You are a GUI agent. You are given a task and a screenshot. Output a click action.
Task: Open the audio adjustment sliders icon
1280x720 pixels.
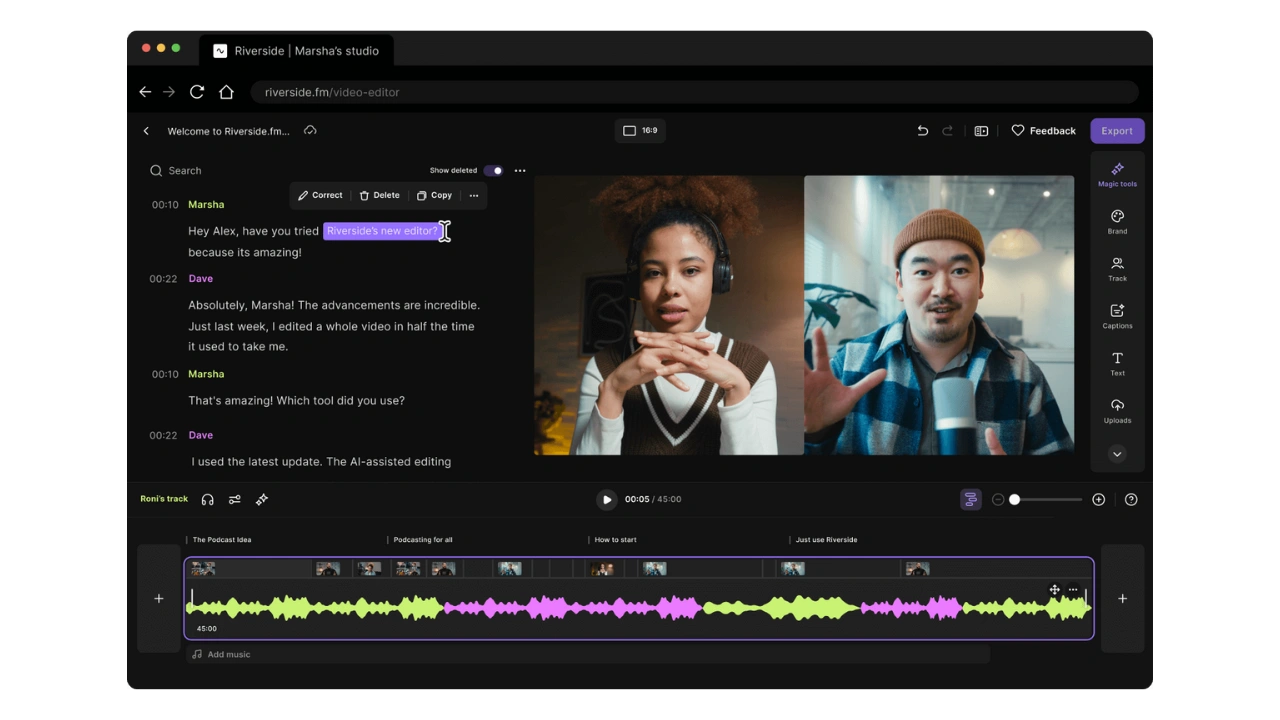[235, 499]
